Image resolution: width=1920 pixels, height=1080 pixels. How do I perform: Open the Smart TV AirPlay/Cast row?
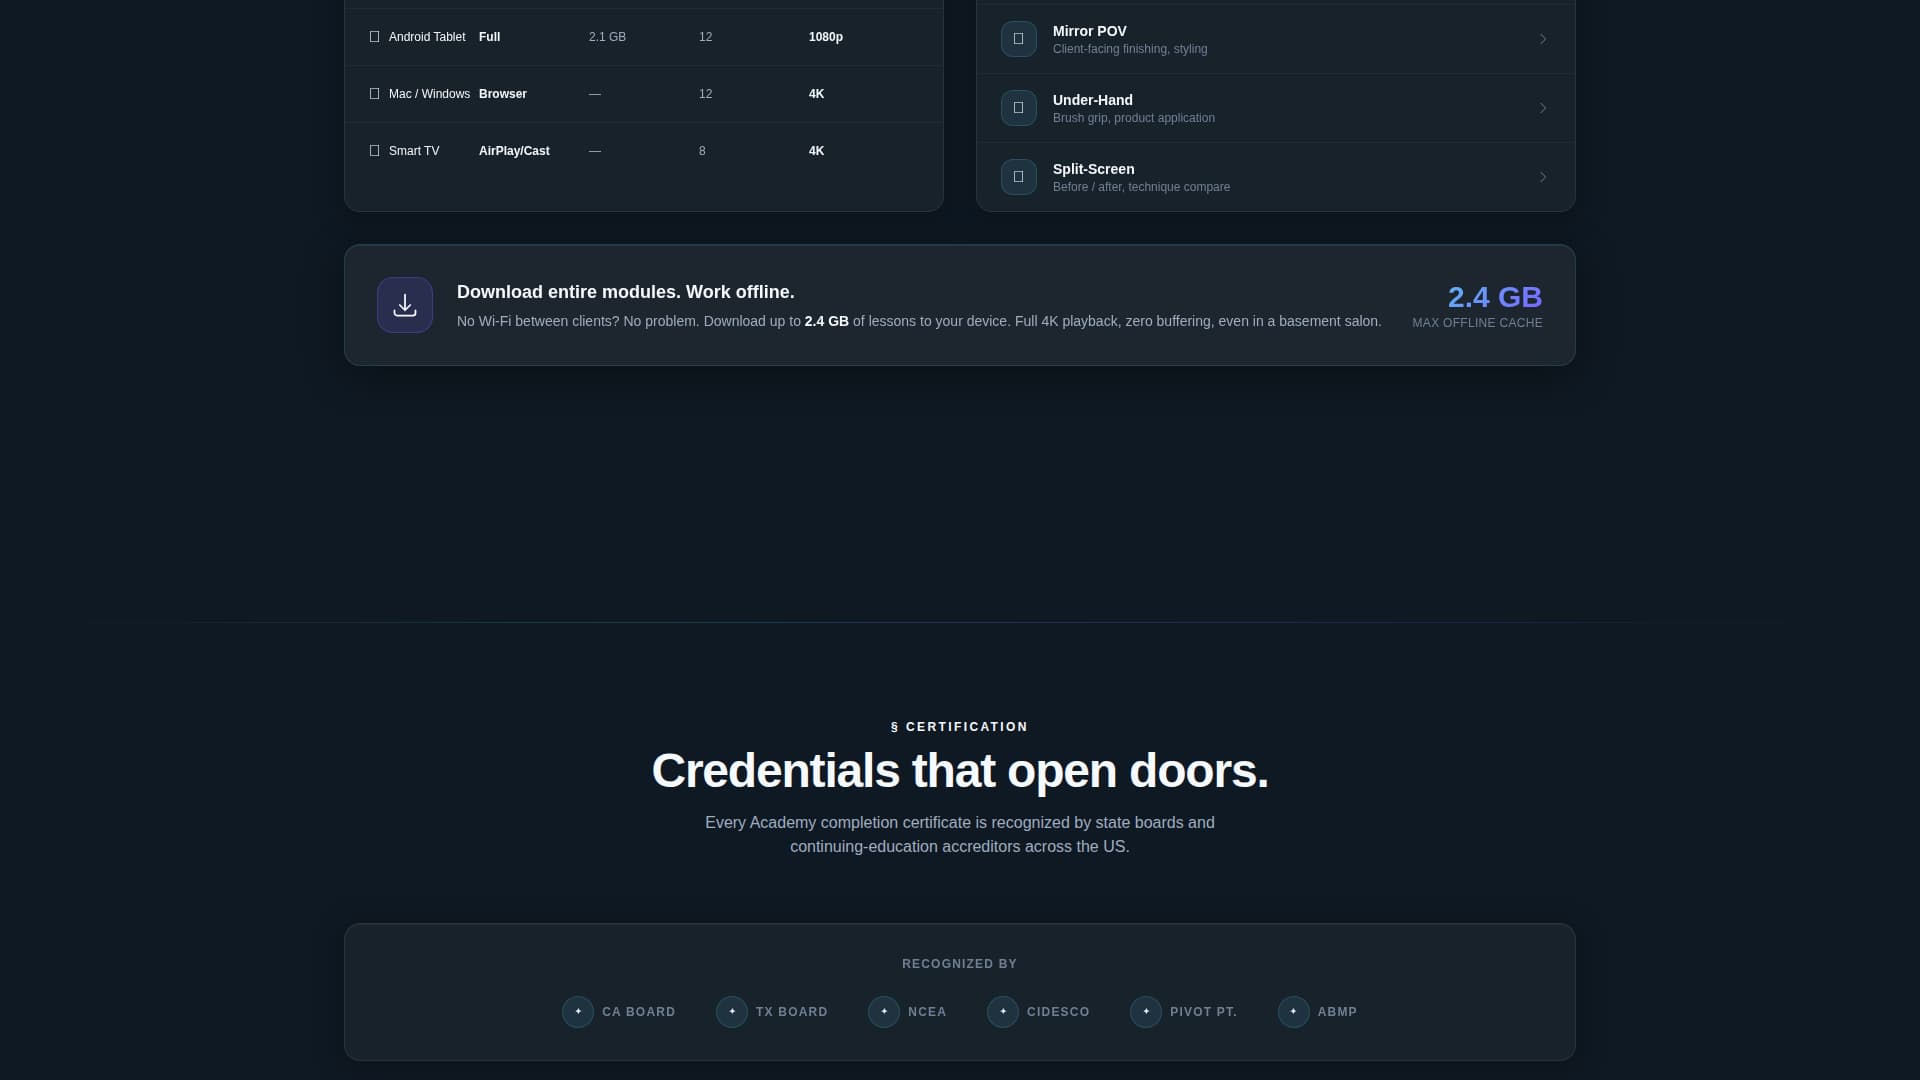pyautogui.click(x=644, y=151)
